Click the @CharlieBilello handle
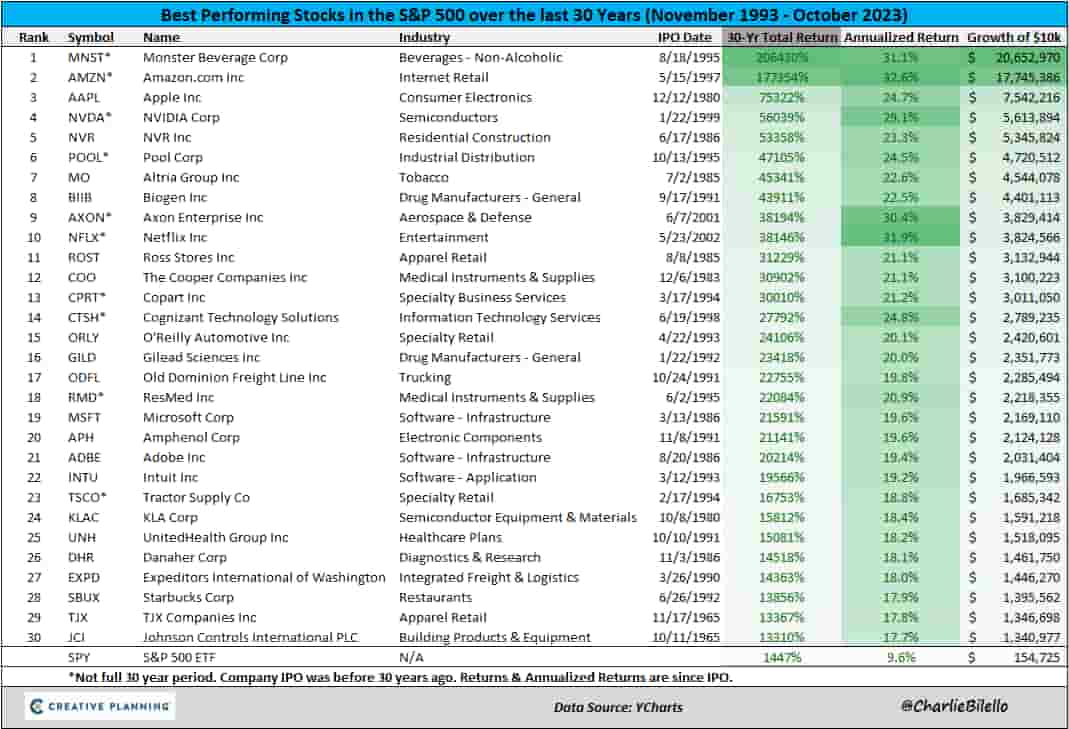The image size is (1069, 729). (x=954, y=706)
